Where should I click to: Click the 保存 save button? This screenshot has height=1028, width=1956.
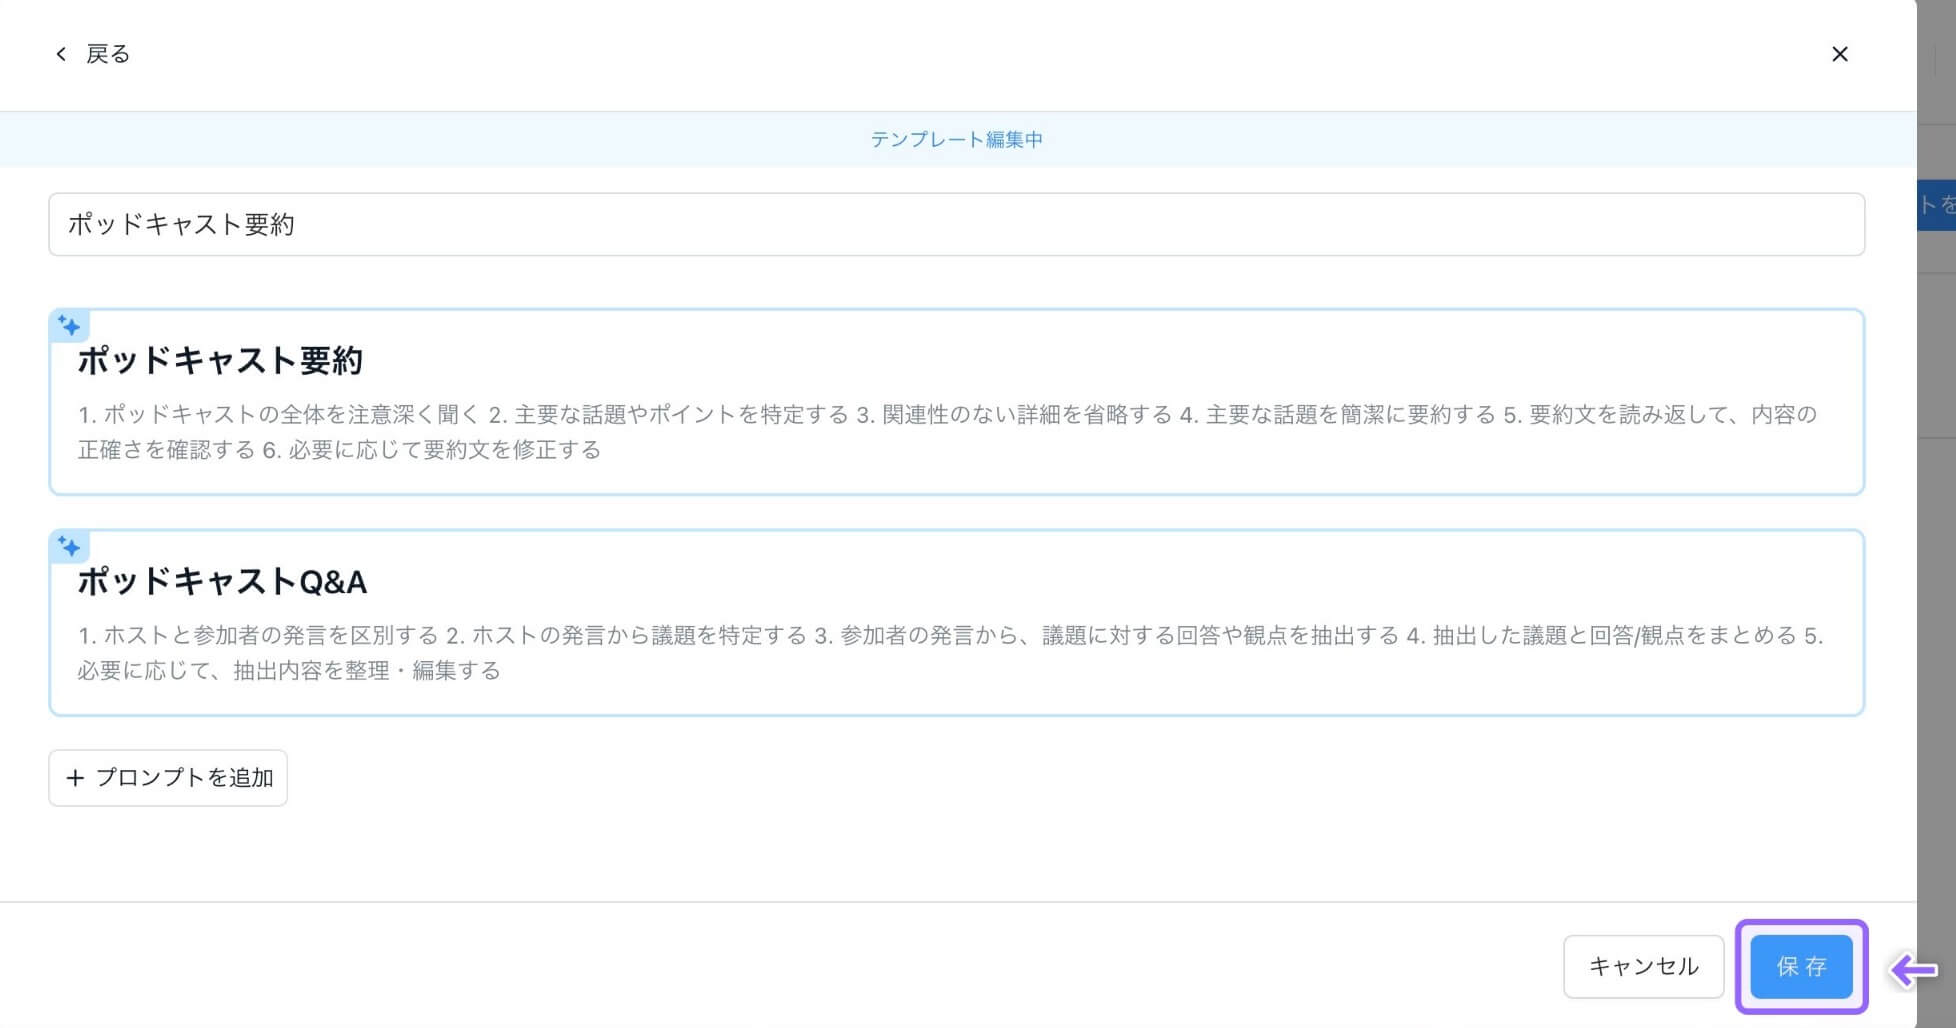coord(1801,967)
